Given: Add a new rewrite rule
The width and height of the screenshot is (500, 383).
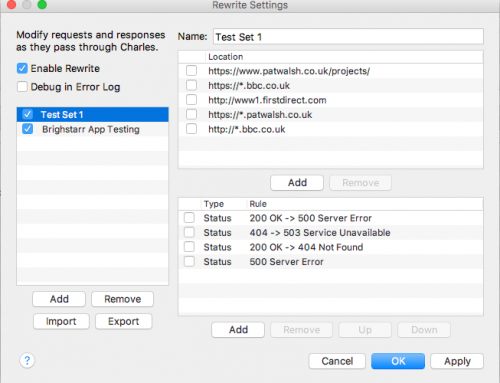Looking at the screenshot, I should [238, 330].
